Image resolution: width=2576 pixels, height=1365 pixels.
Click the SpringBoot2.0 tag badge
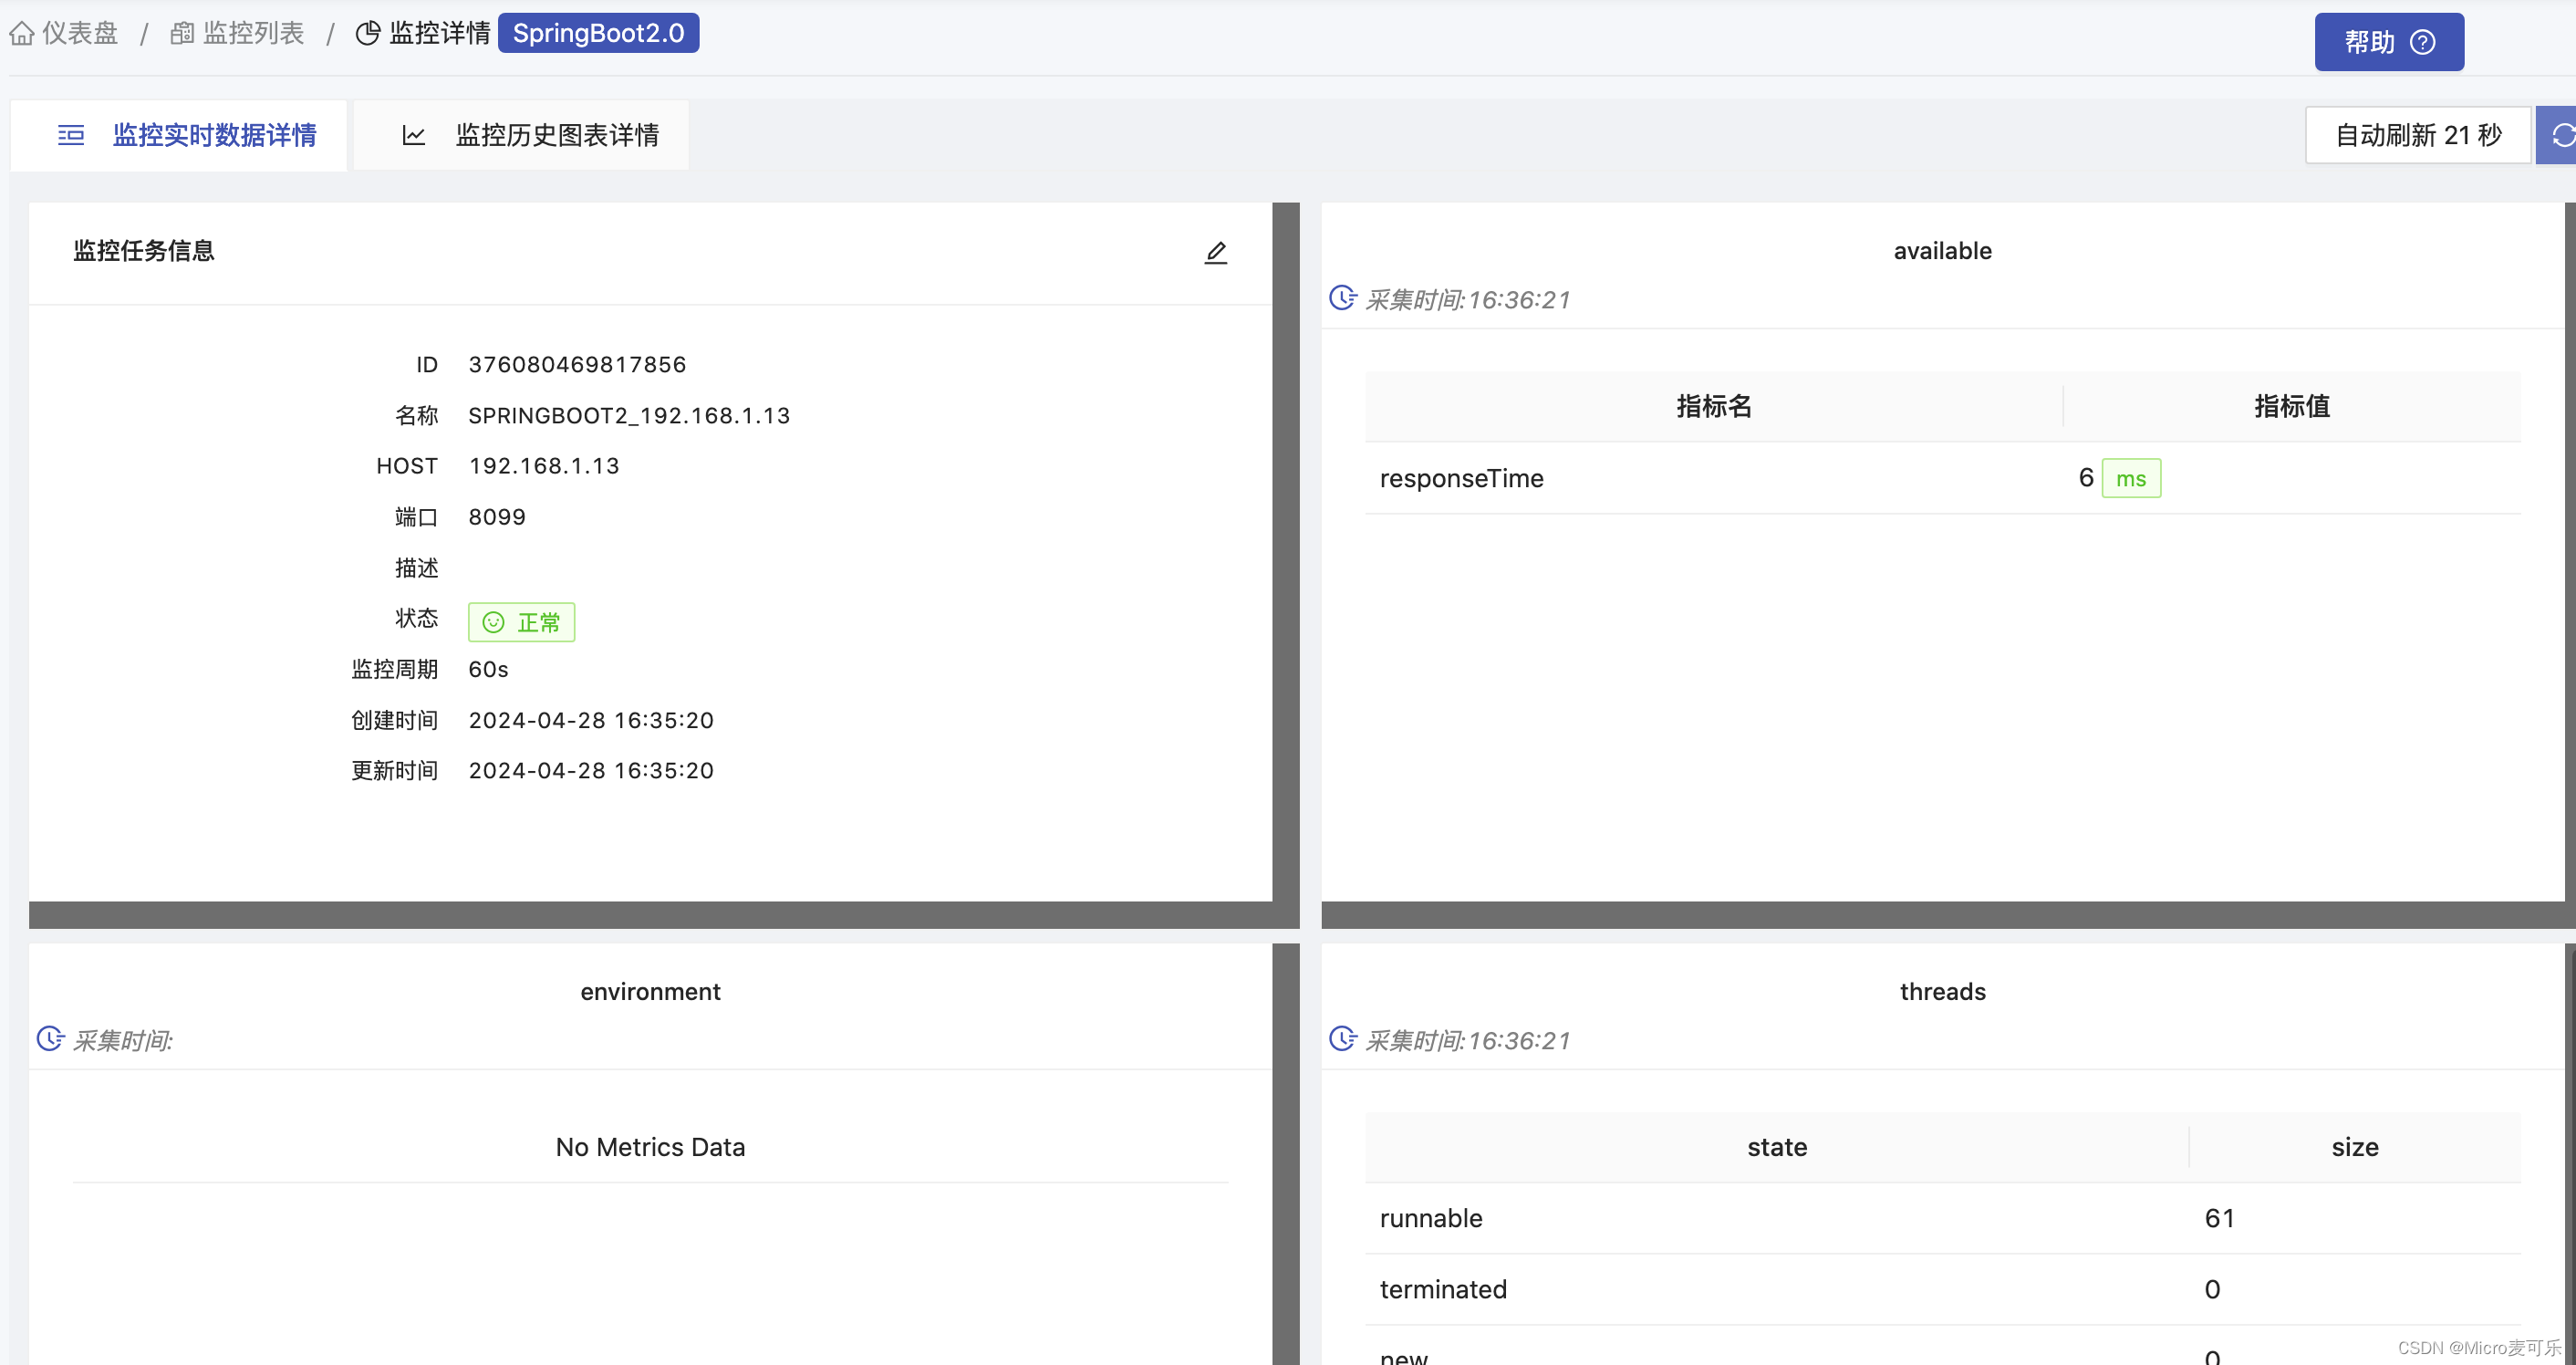tap(598, 34)
